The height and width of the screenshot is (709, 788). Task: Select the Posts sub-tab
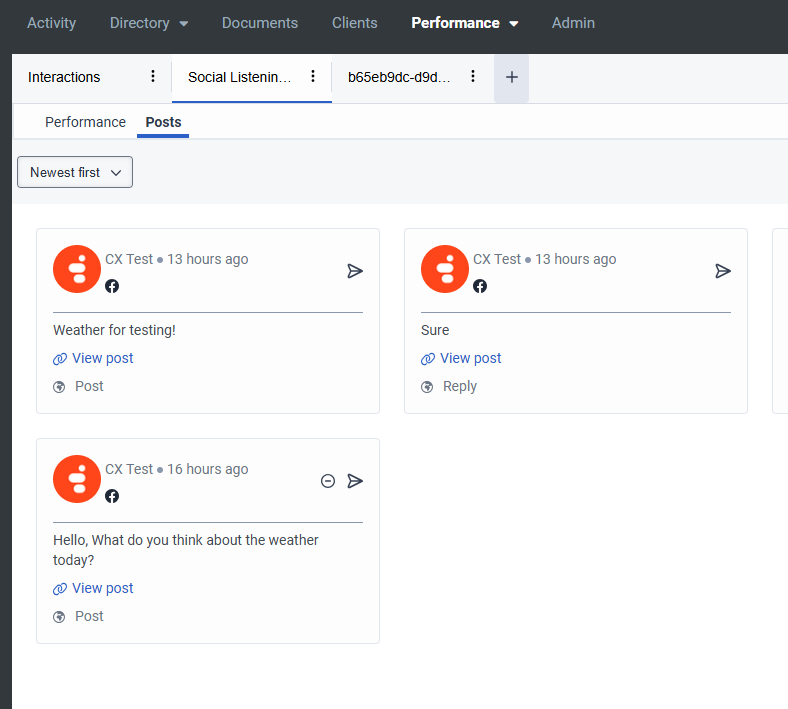(163, 122)
